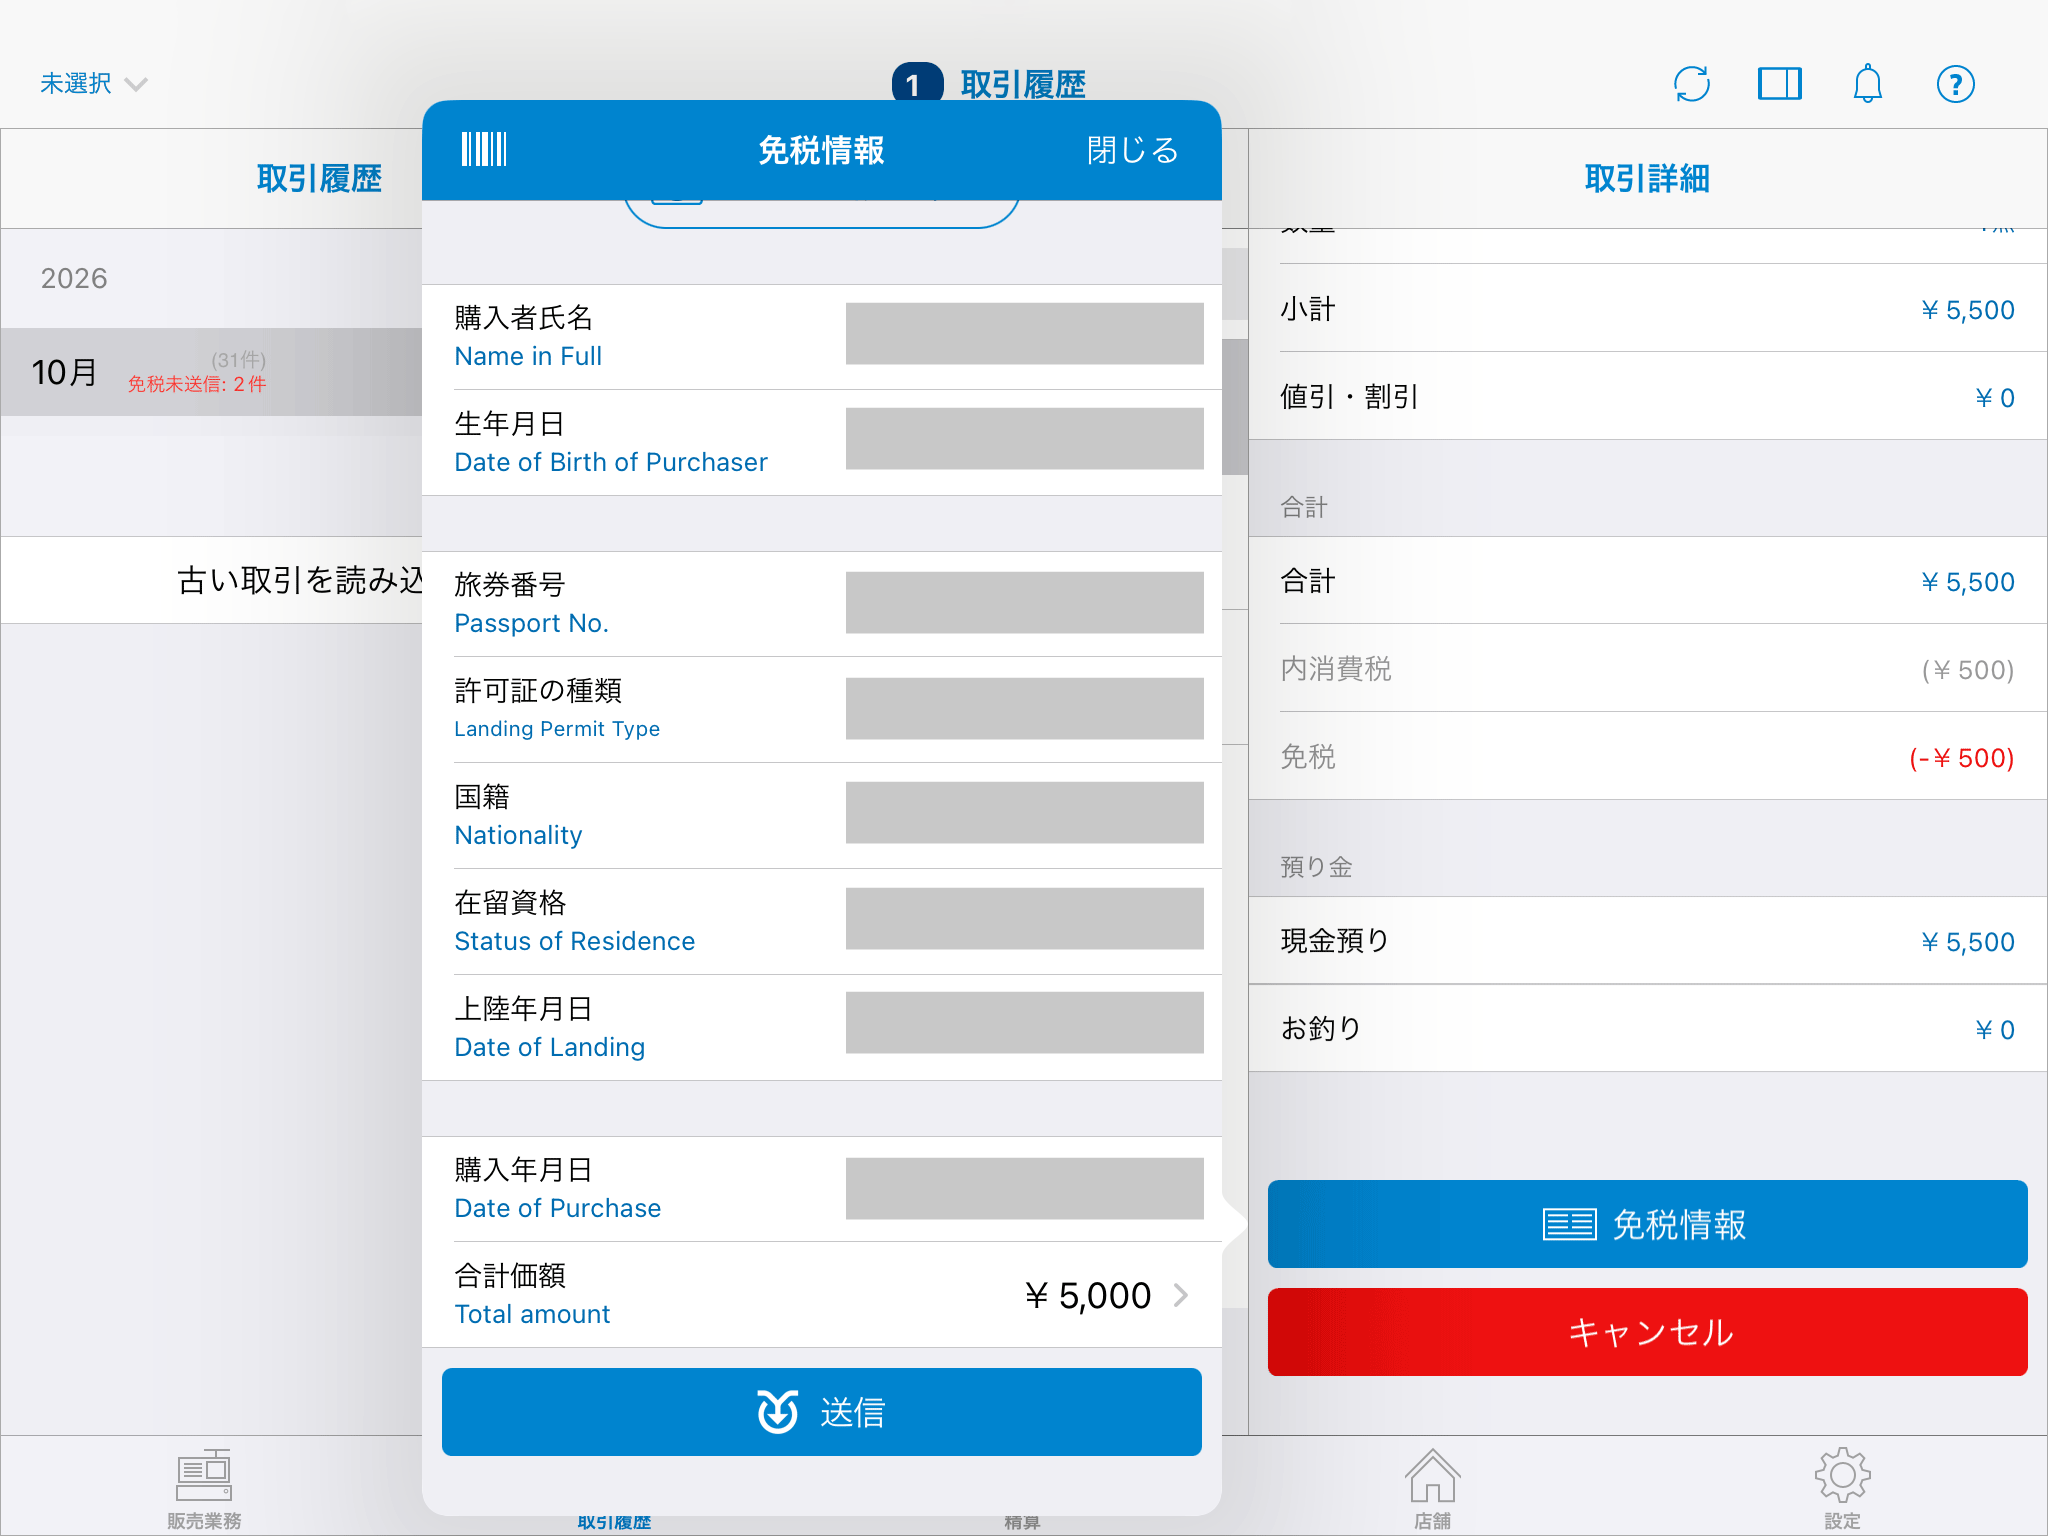Click the 免税 (-¥500) row
Viewport: 2048px width, 1536px height.
[1648, 757]
